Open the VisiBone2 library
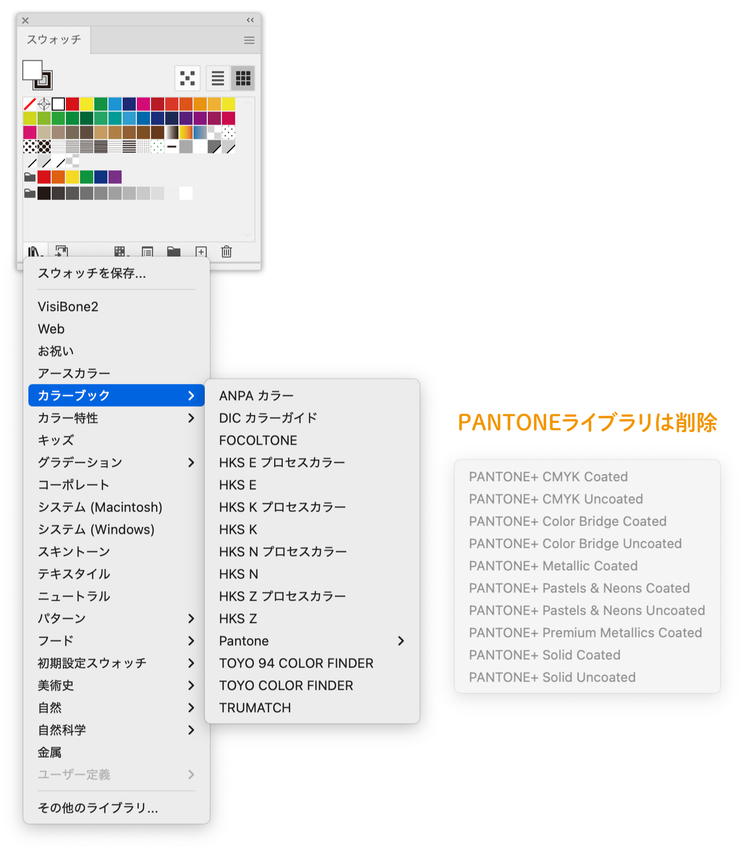Viewport: 750px width, 861px height. pyautogui.click(x=116, y=306)
